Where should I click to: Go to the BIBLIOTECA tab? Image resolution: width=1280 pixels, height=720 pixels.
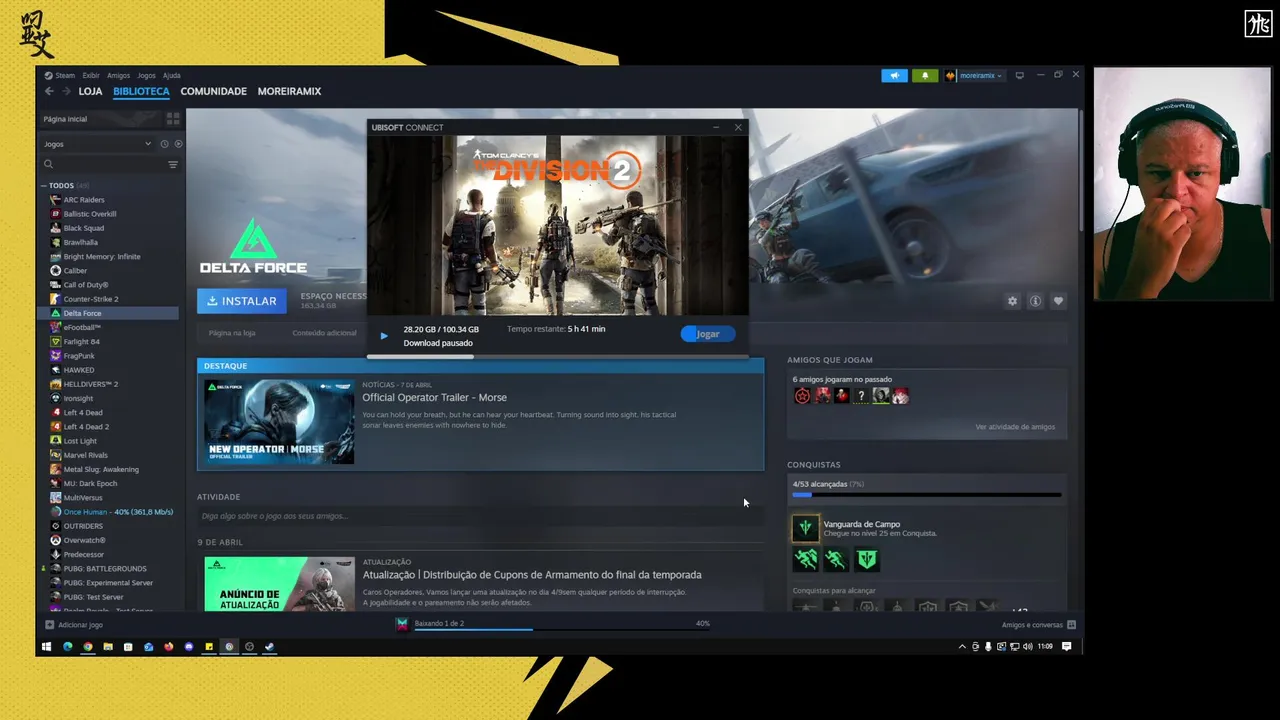point(141,91)
